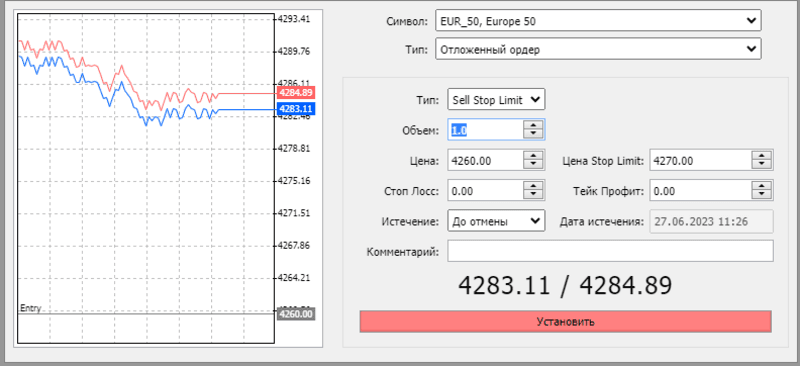Decrease Цена with the down arrow
This screenshot has width=800, height=366.
tap(533, 164)
